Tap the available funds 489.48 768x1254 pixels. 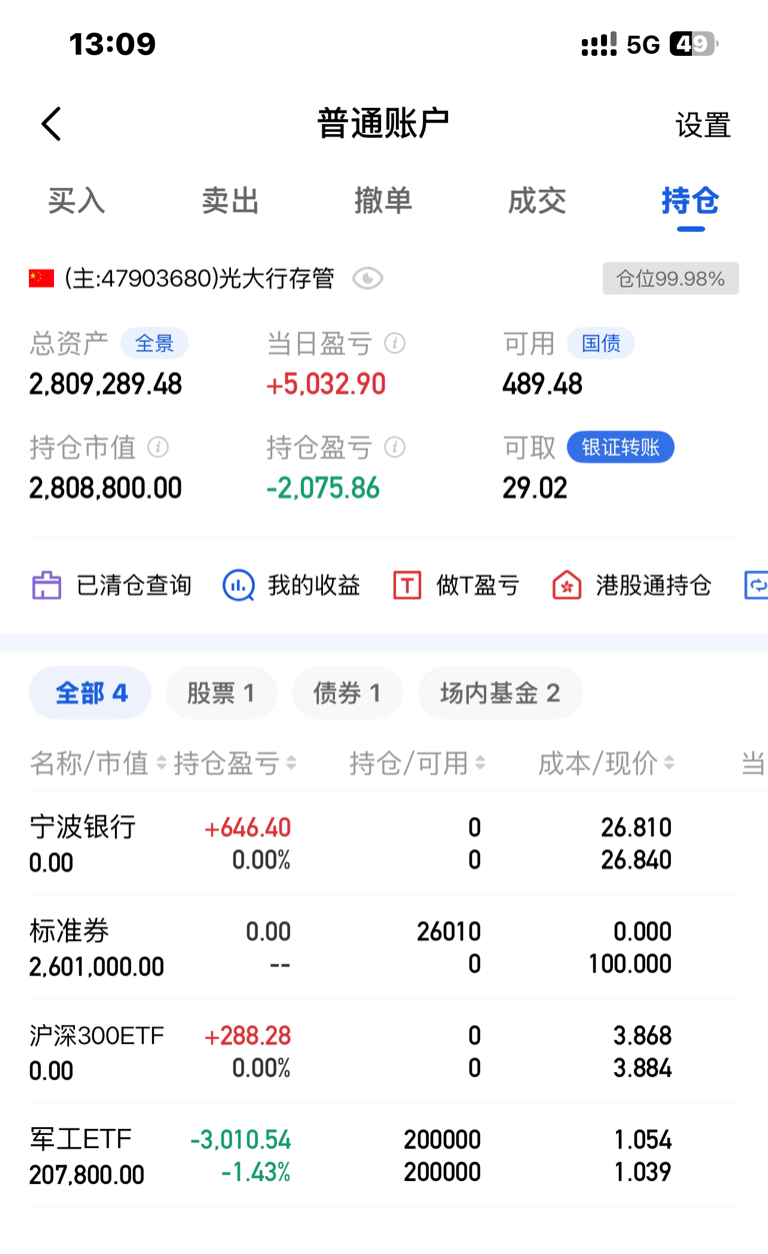(x=542, y=384)
